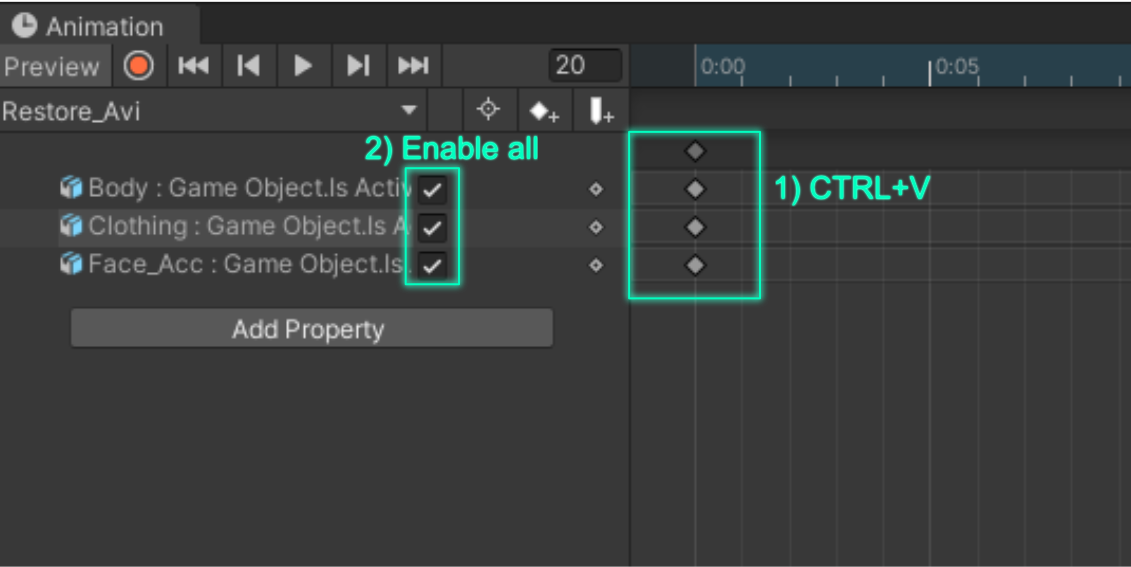
Task: Click the Add keyframe diamond icon
Action: [x=544, y=111]
